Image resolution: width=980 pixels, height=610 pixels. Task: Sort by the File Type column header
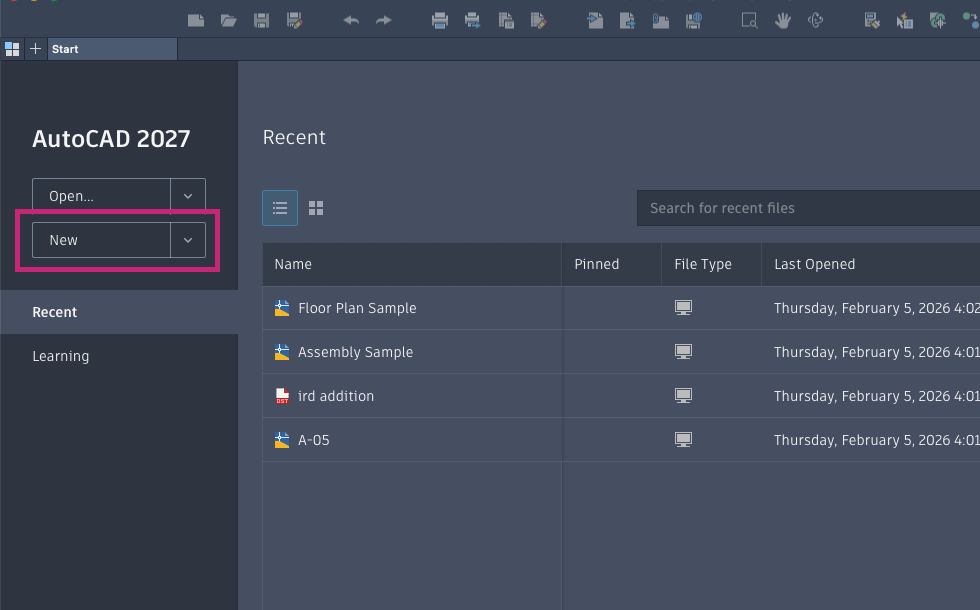tap(711, 264)
